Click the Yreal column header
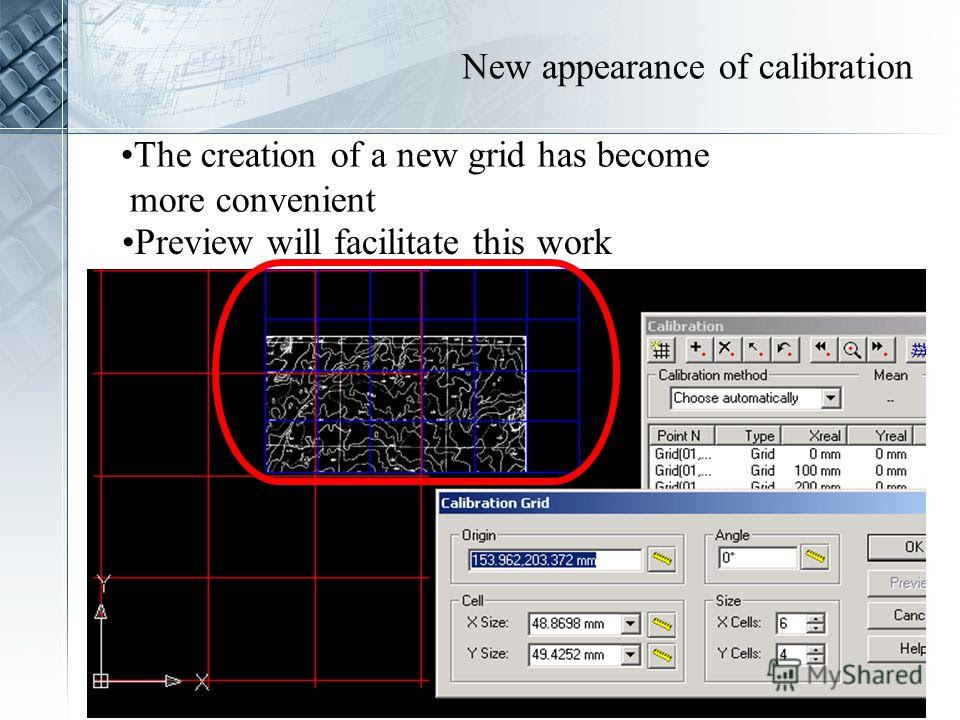This screenshot has height=720, width=960. tap(881, 435)
